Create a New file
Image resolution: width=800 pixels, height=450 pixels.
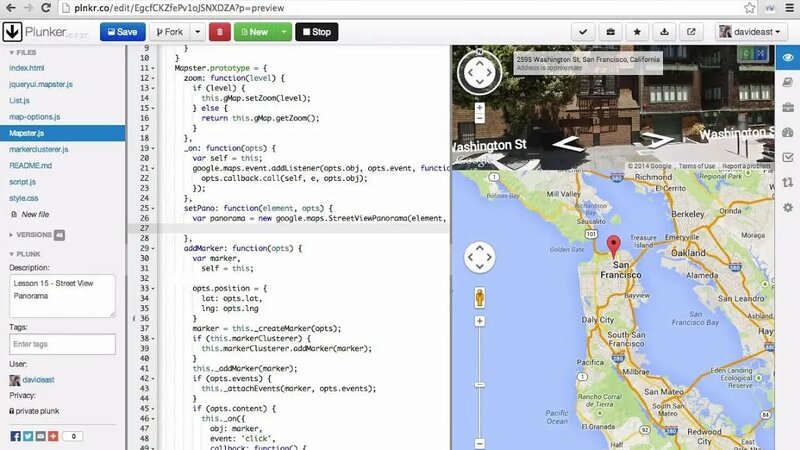[31, 215]
